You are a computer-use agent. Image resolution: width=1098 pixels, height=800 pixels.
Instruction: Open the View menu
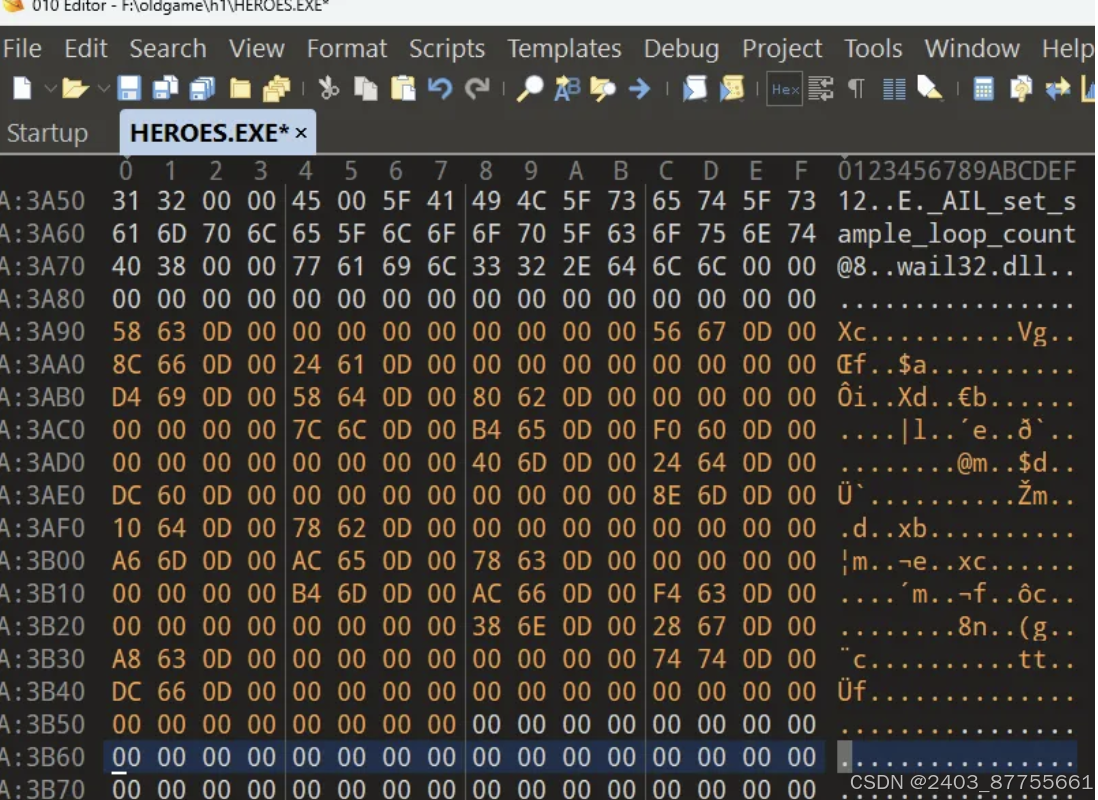point(257,48)
